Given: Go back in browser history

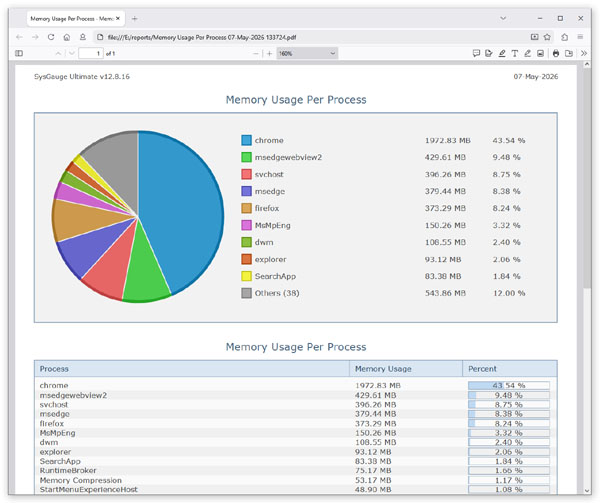Looking at the screenshot, I should coord(20,37).
